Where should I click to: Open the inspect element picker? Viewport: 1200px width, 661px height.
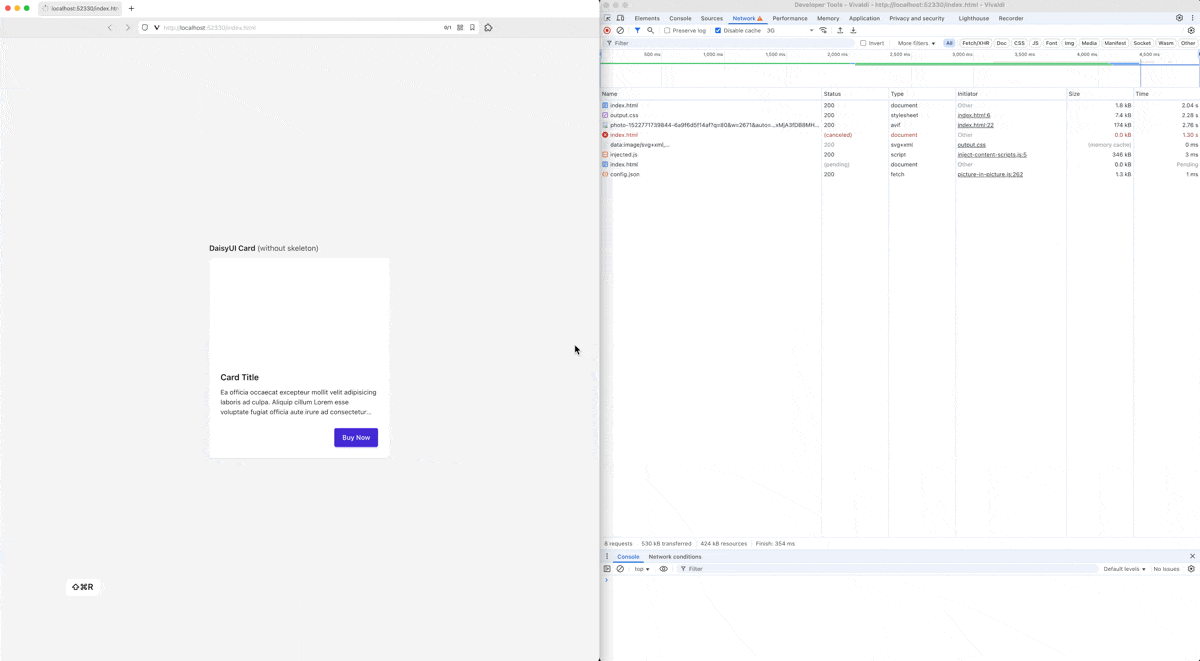point(607,18)
